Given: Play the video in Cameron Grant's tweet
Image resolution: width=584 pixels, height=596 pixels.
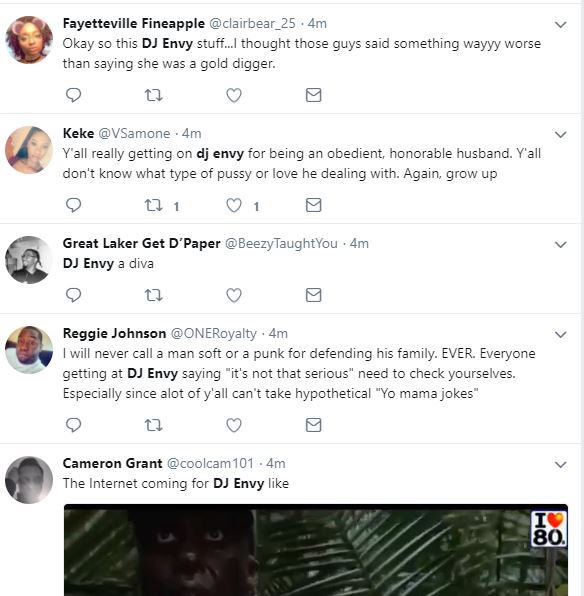Looking at the screenshot, I should (316, 550).
